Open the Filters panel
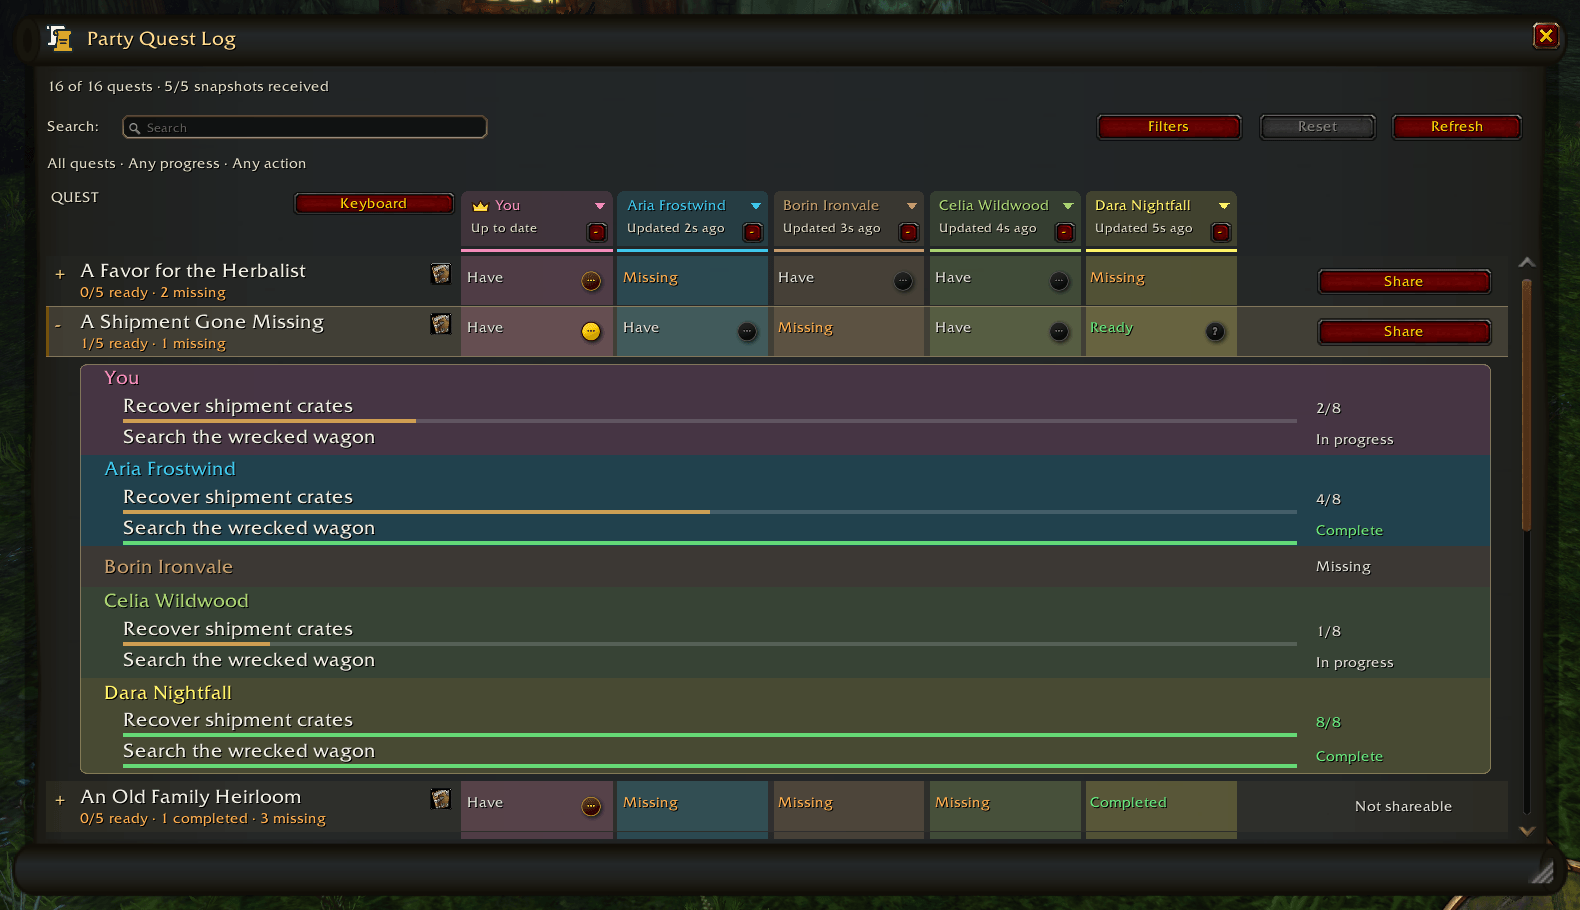 tap(1169, 127)
